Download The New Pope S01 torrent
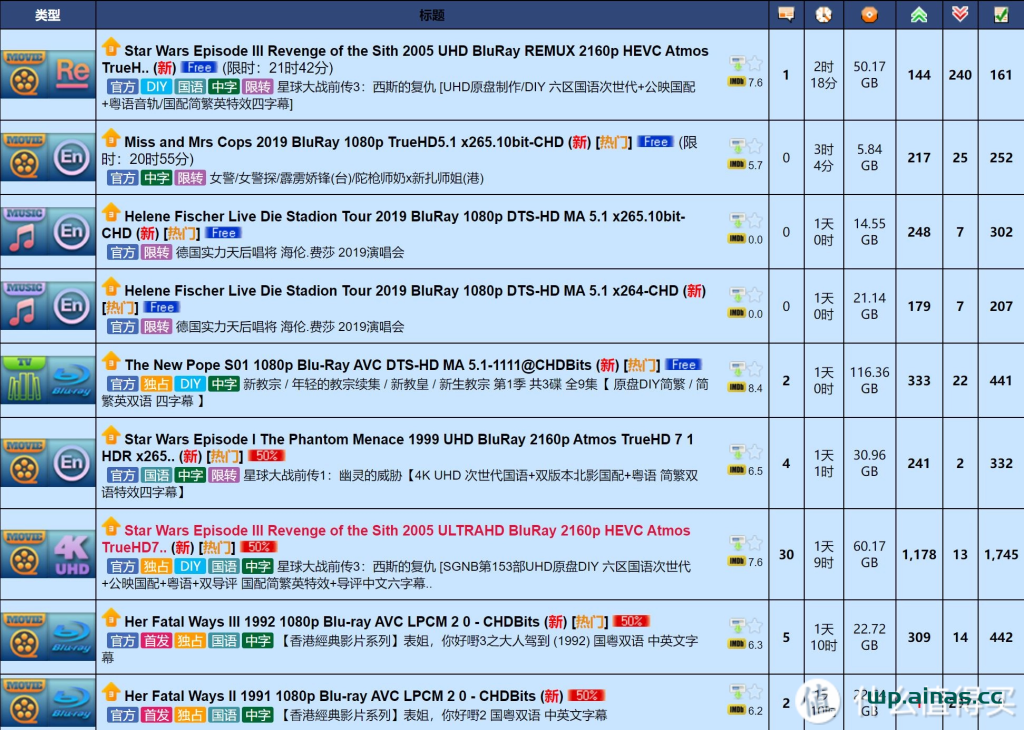This screenshot has width=1024, height=730. 737,369
